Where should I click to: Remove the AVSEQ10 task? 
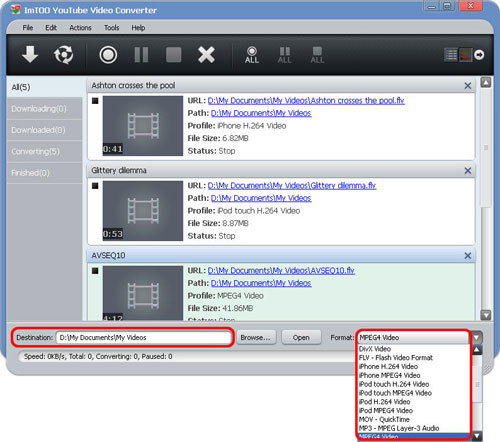[468, 256]
